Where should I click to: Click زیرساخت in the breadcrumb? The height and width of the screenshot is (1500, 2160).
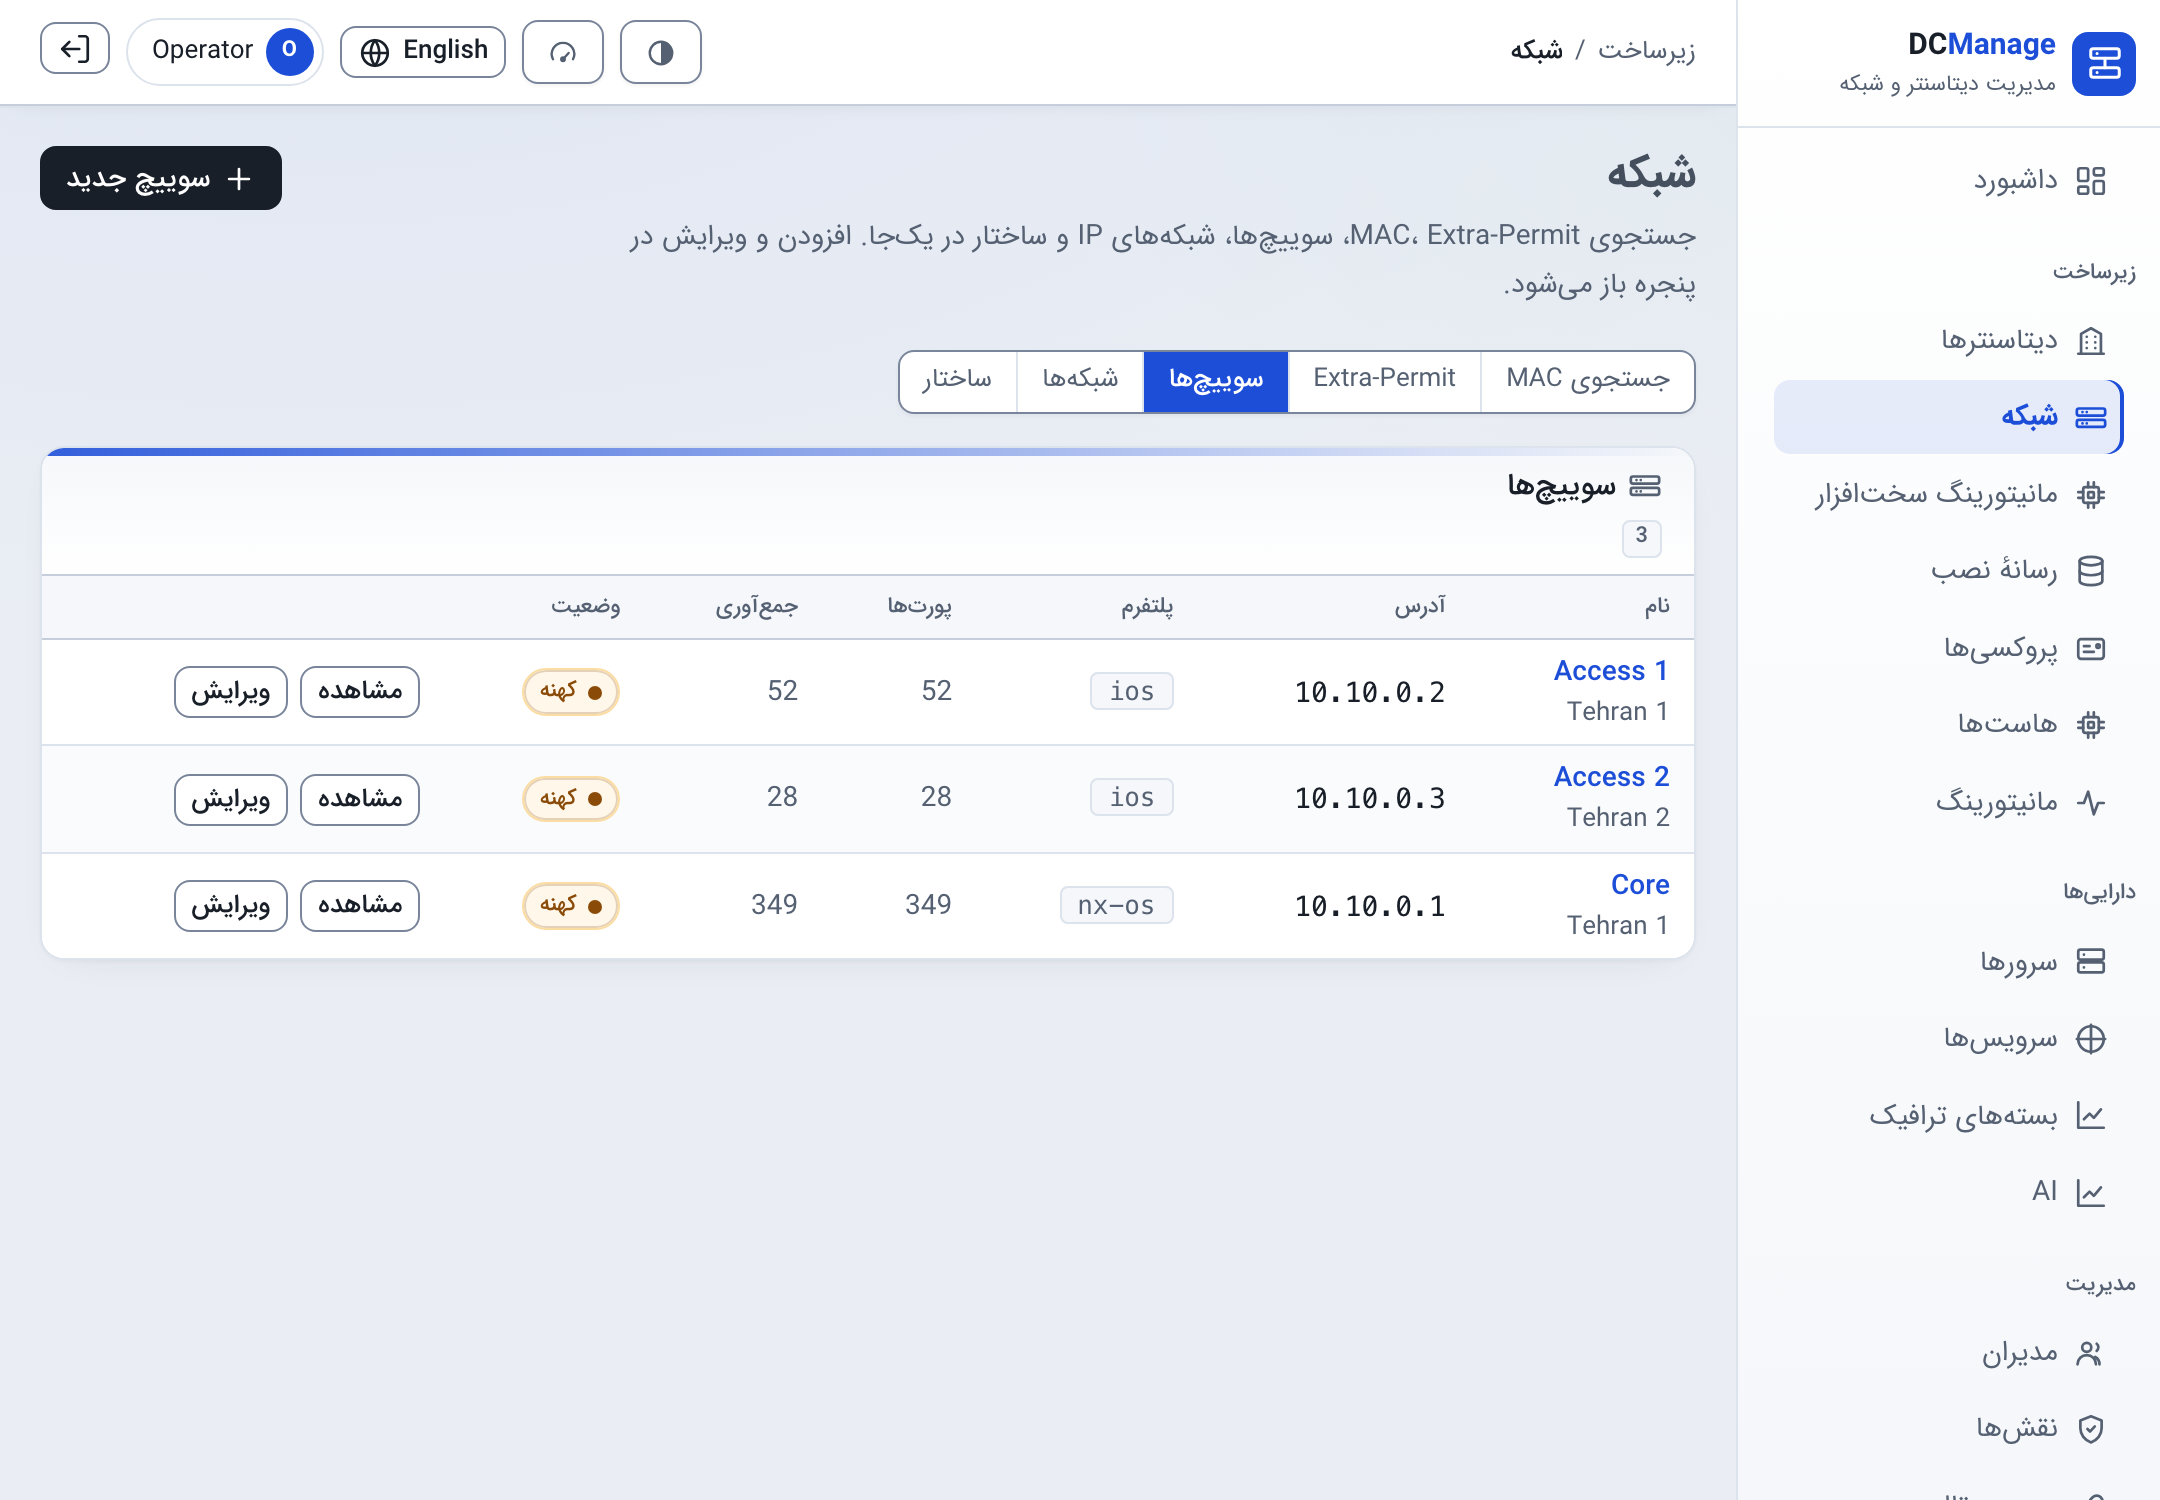click(x=1646, y=50)
